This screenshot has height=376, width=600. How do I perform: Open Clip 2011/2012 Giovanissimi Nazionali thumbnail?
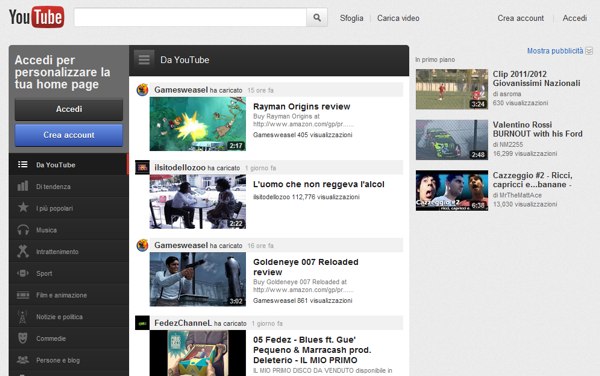(452, 89)
